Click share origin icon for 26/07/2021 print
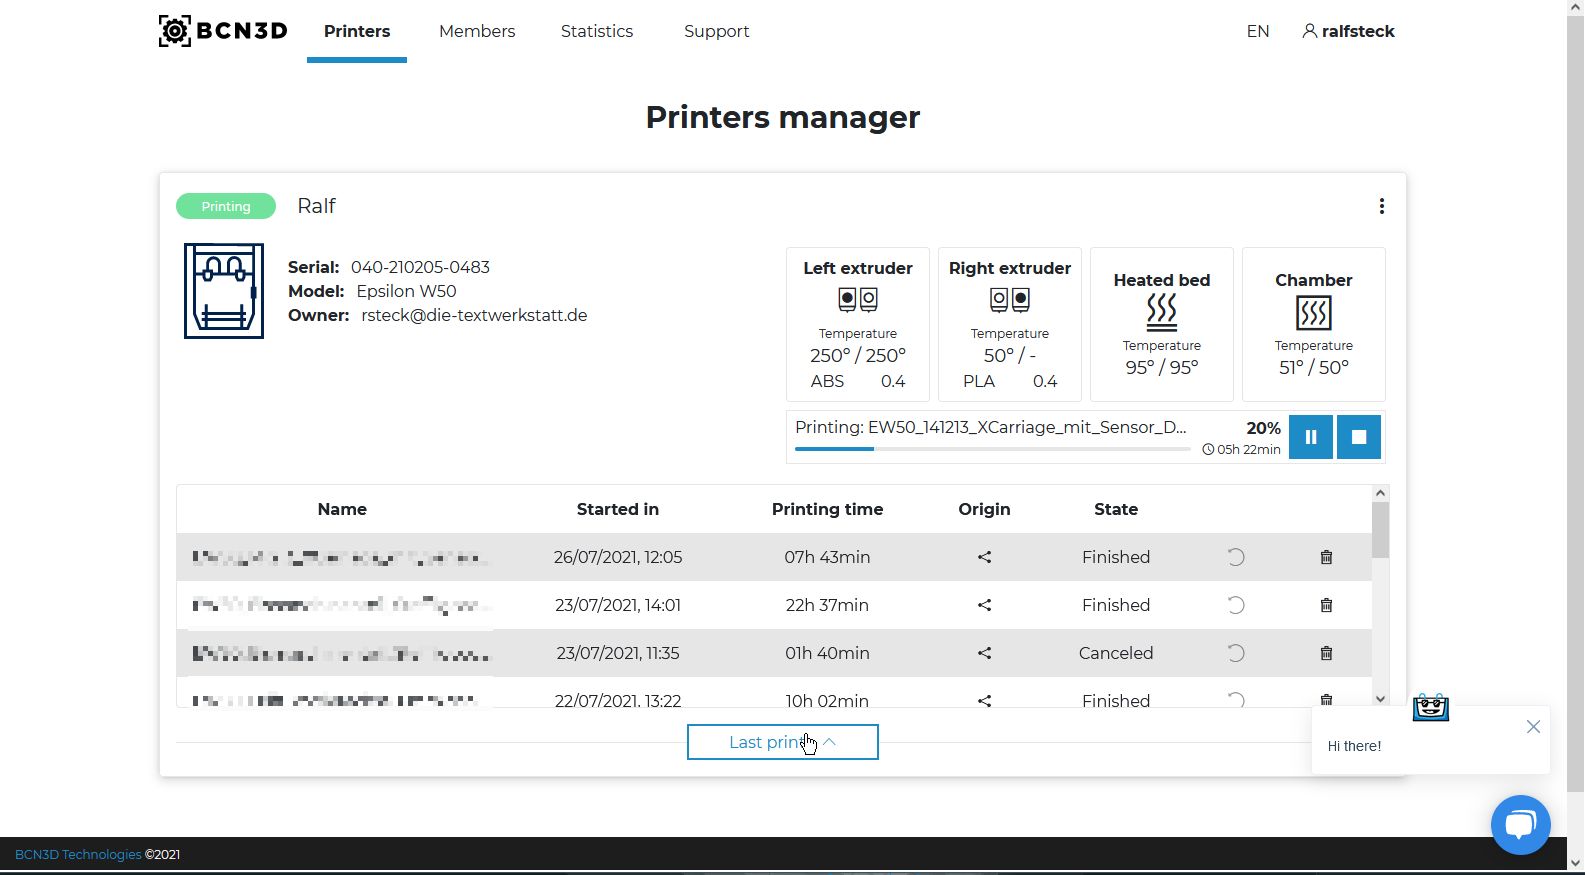Viewport: 1585px width, 875px height. [x=985, y=557]
